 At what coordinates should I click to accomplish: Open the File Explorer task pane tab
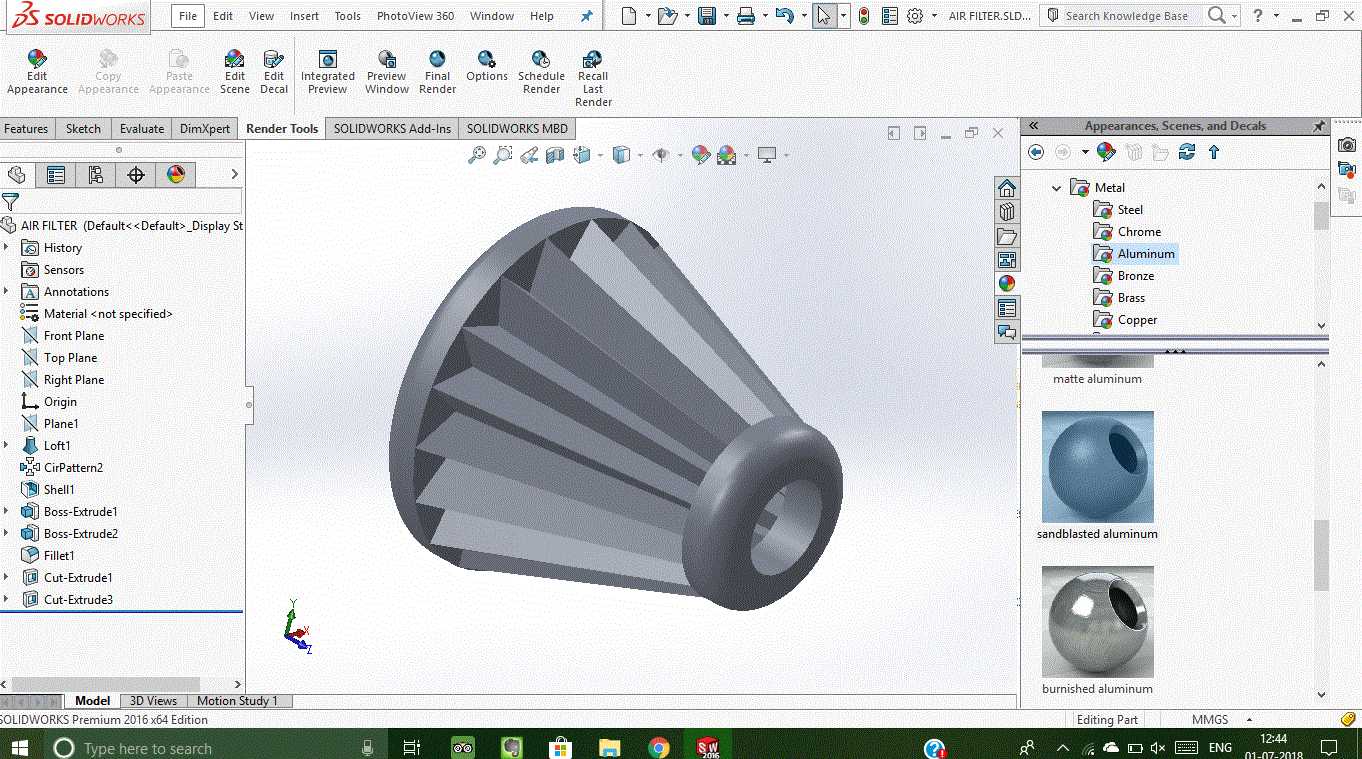point(1007,236)
